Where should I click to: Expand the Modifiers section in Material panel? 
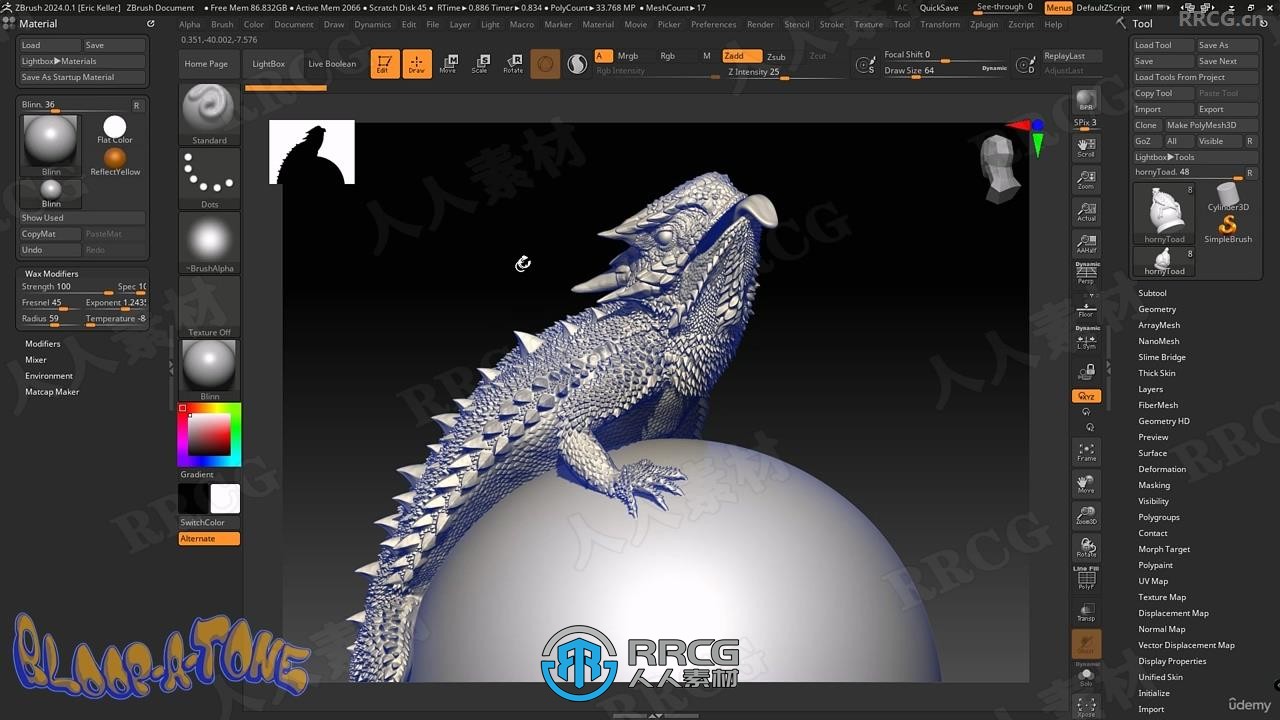click(x=43, y=344)
